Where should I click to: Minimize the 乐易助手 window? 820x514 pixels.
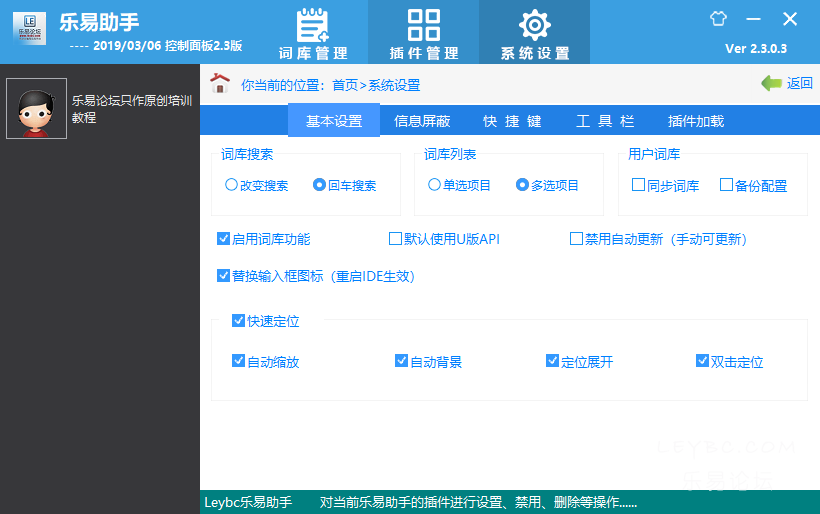click(753, 19)
